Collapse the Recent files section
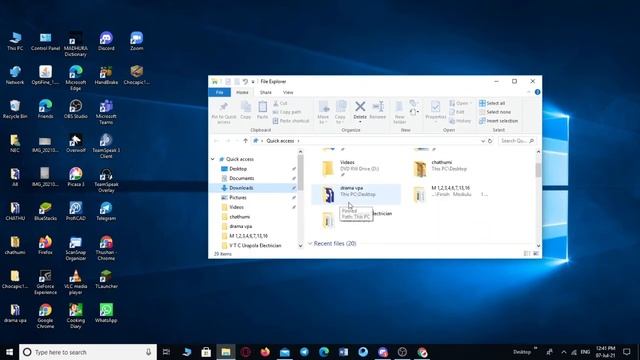Image resolution: width=640 pixels, height=360 pixels. pyautogui.click(x=310, y=244)
